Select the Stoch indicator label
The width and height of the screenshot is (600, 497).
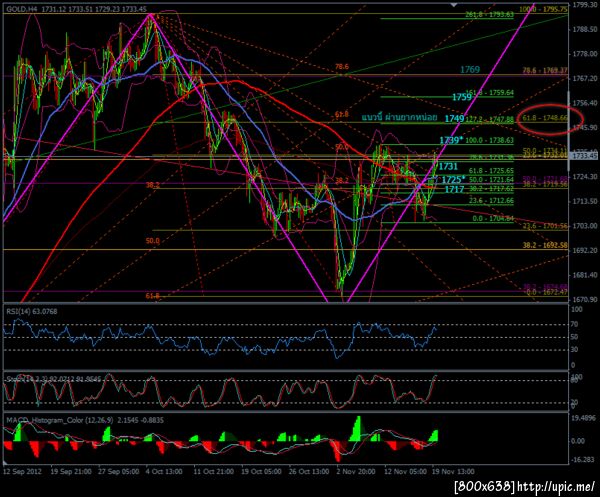click(54, 379)
